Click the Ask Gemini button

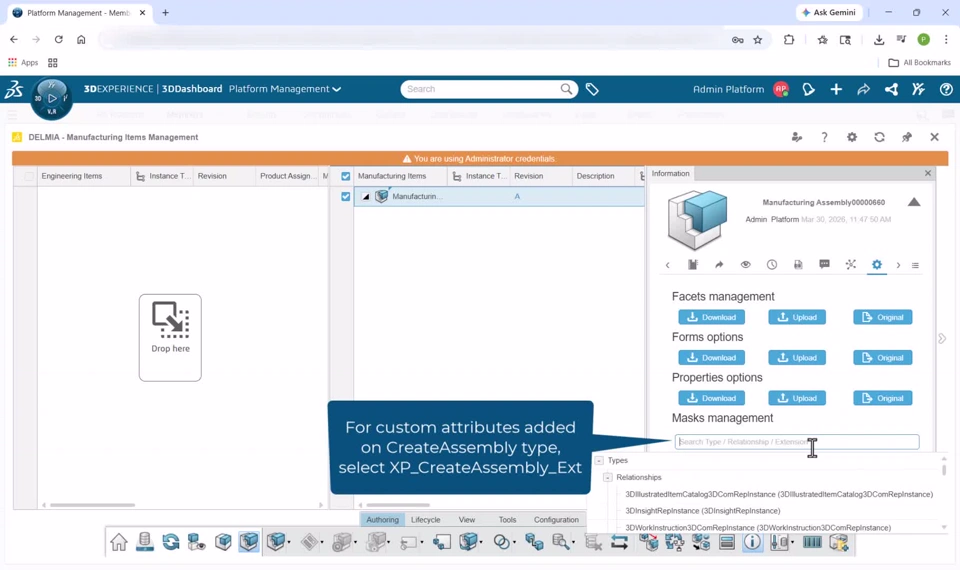(829, 12)
